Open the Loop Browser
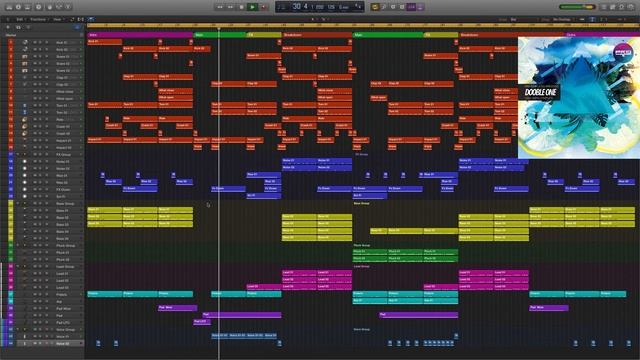 click(x=622, y=7)
